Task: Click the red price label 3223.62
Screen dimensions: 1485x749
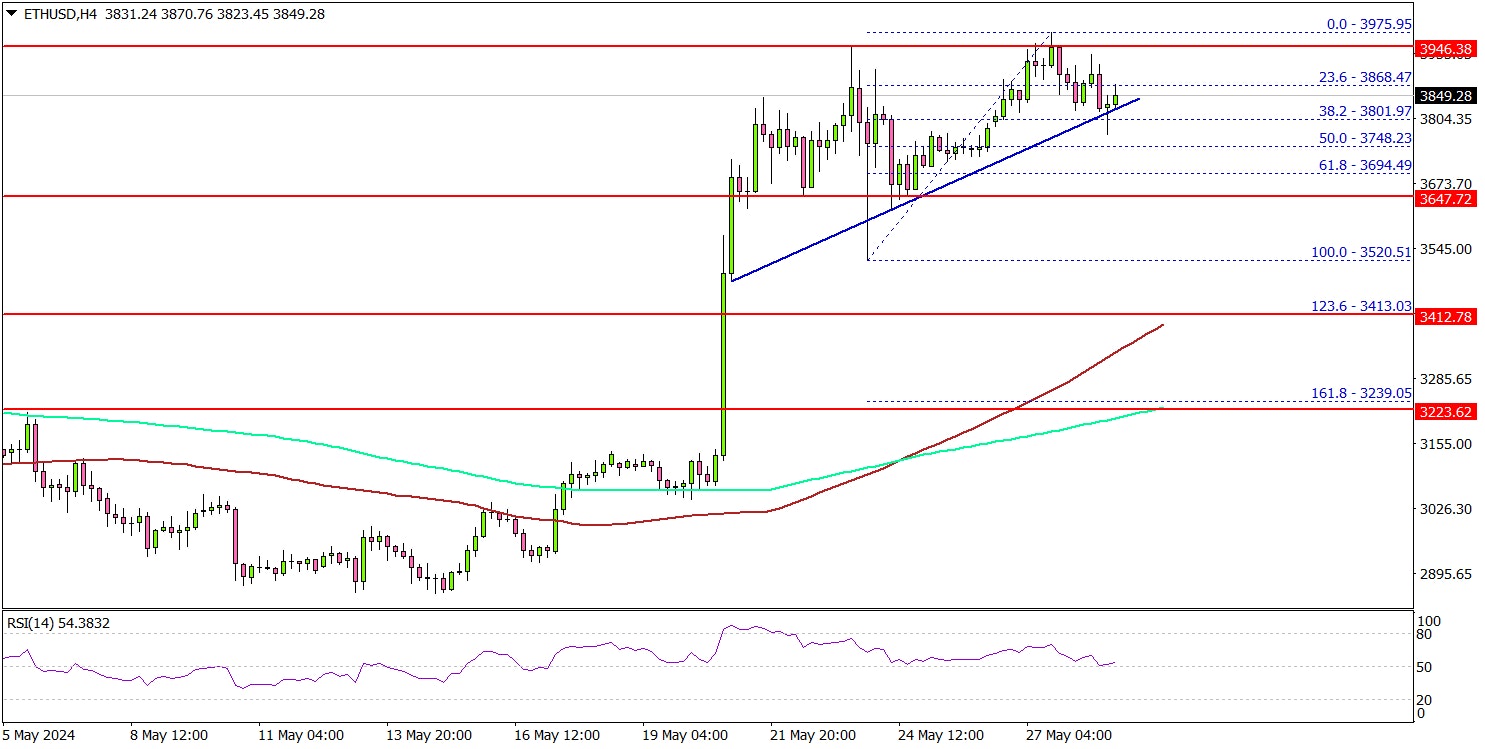Action: (1446, 411)
